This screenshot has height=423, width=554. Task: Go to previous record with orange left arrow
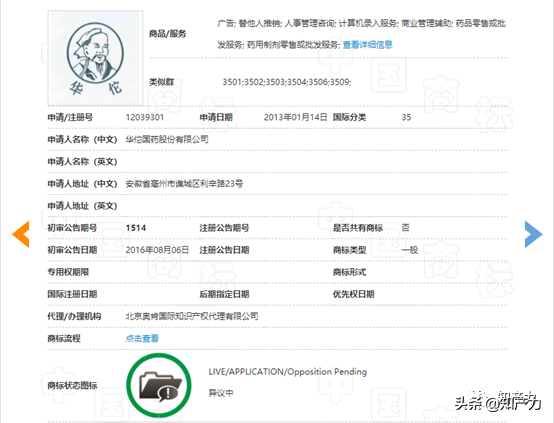(x=21, y=234)
